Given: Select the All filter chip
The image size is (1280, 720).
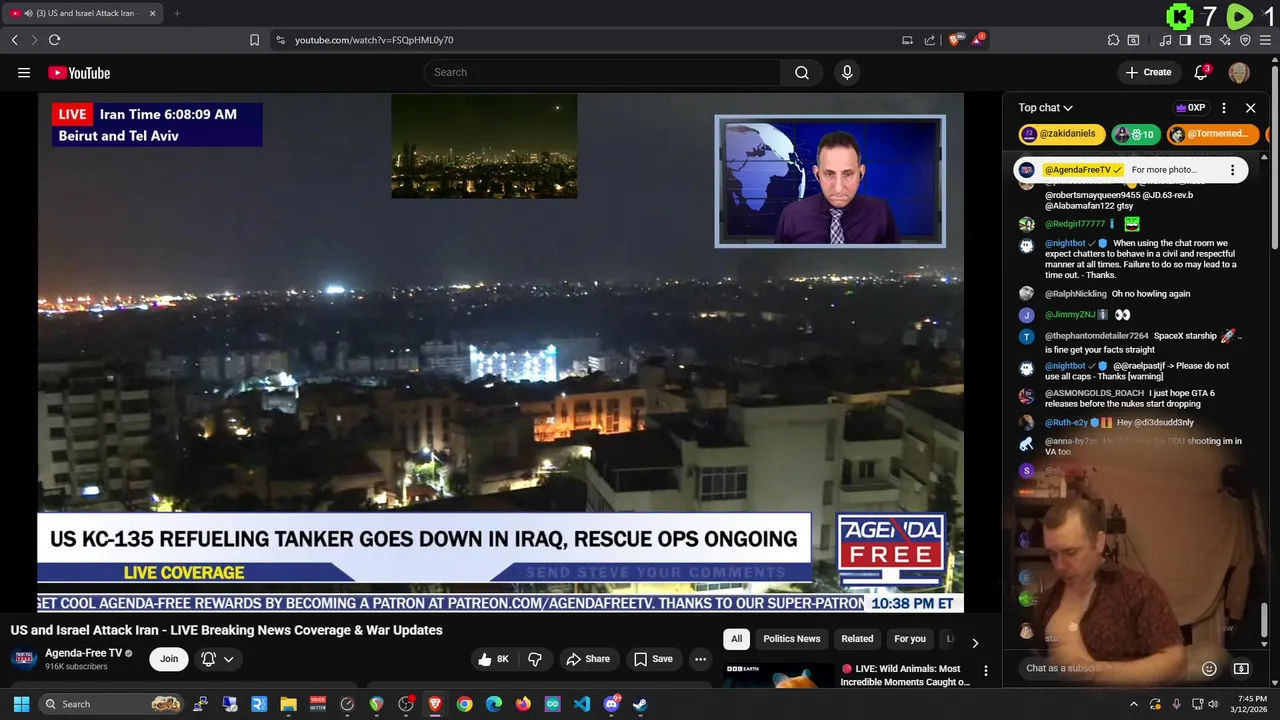Looking at the screenshot, I should tap(736, 639).
